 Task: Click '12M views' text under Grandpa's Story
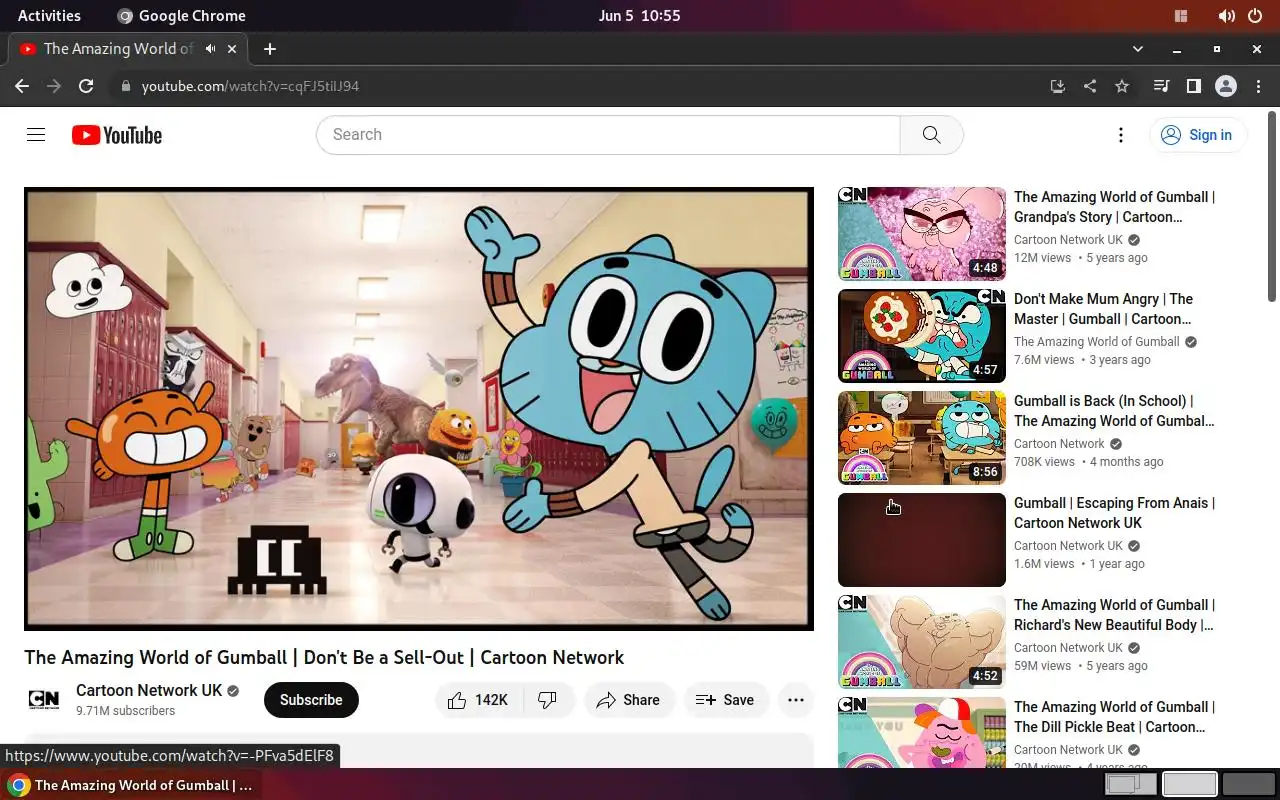[x=1042, y=258]
